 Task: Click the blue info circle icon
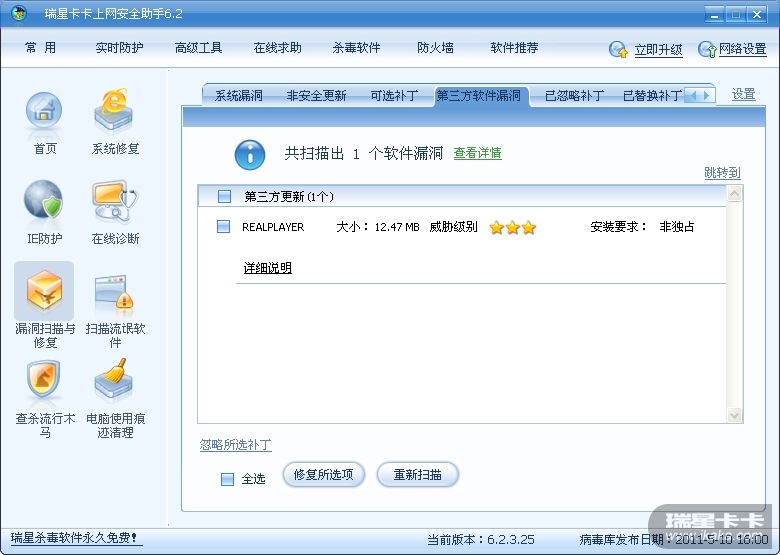pyautogui.click(x=250, y=155)
